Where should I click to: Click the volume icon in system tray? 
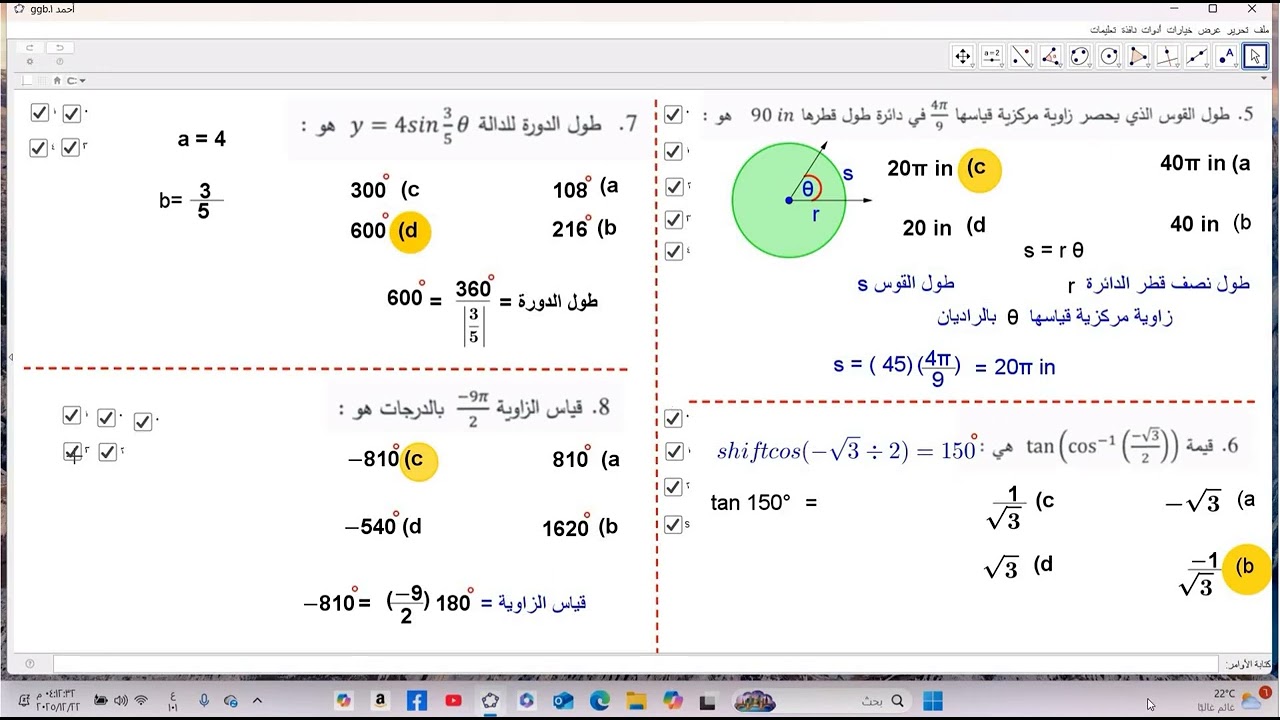pyautogui.click(x=121, y=701)
